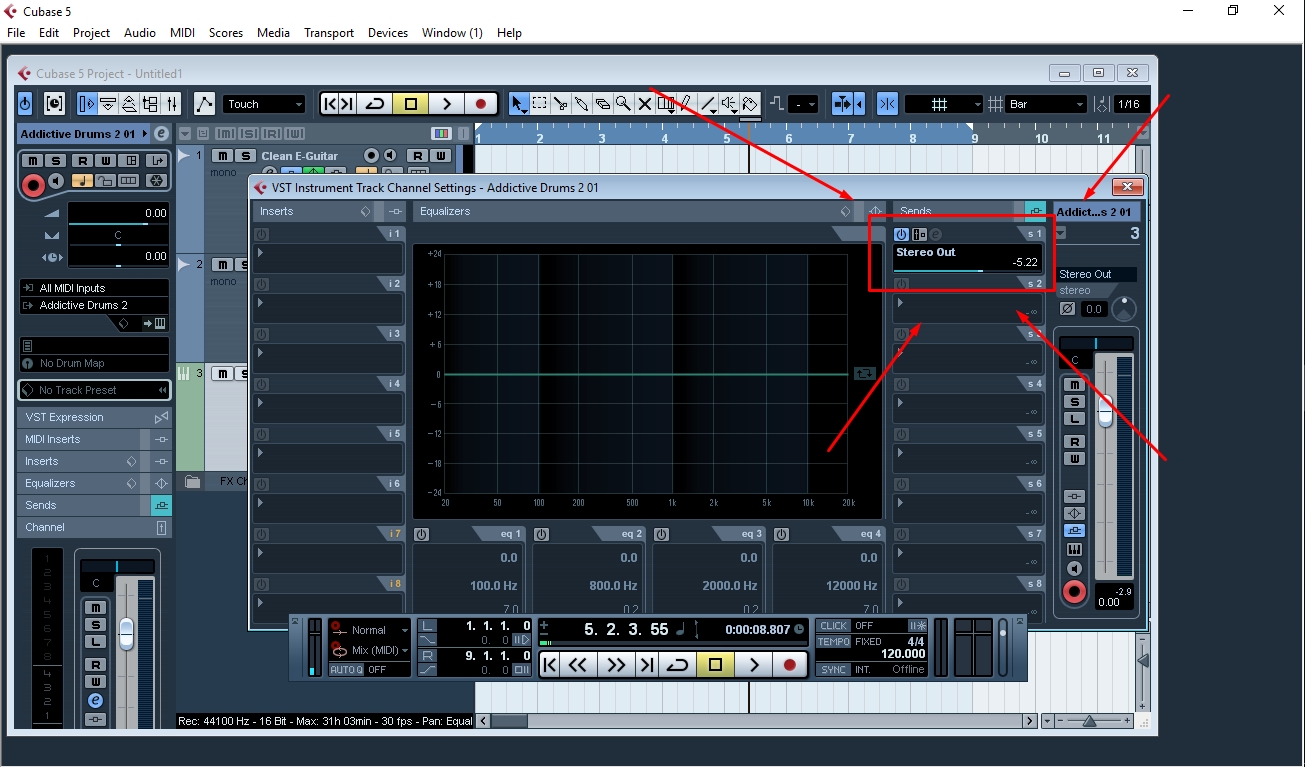The height and width of the screenshot is (767, 1305).
Task: Select the Object Selection arrow tool
Action: click(518, 104)
